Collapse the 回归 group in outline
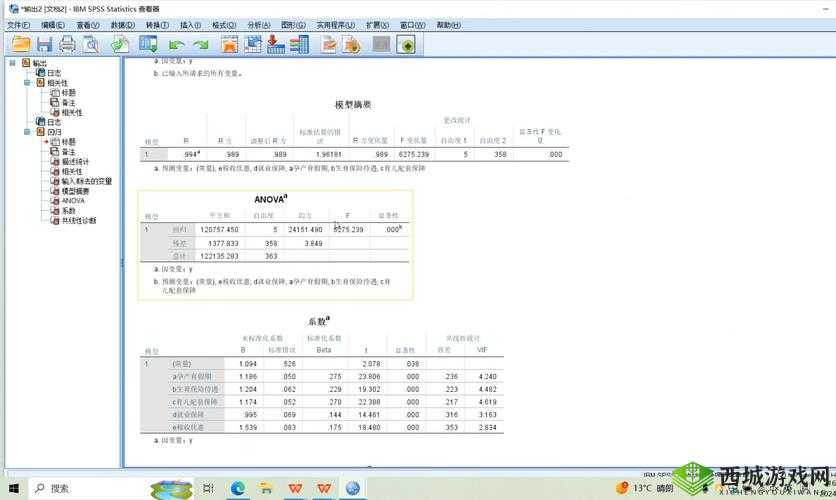Viewport: 836px width, 500px height. click(27, 131)
